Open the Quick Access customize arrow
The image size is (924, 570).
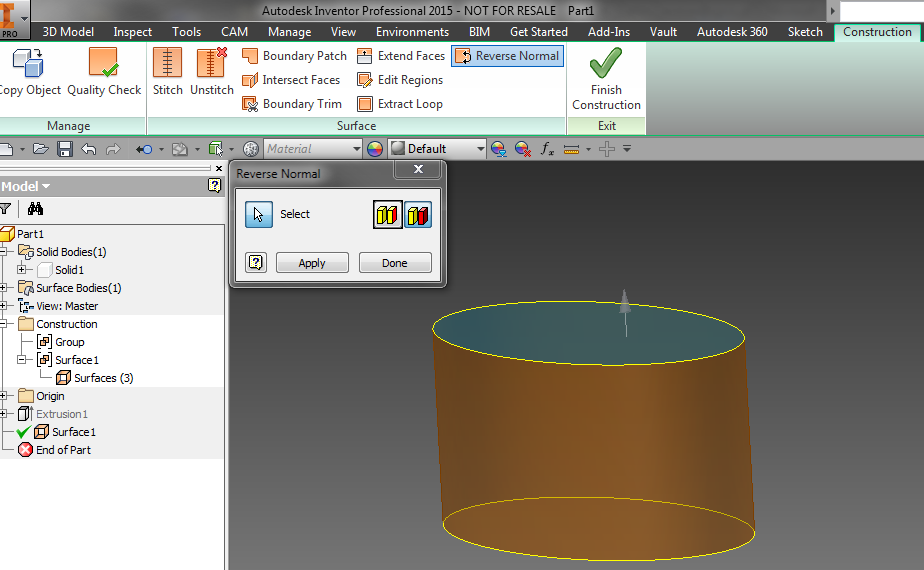[627, 149]
